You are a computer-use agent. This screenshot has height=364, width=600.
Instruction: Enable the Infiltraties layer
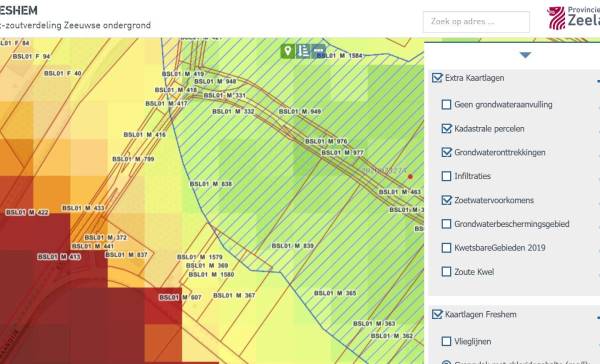point(446,176)
